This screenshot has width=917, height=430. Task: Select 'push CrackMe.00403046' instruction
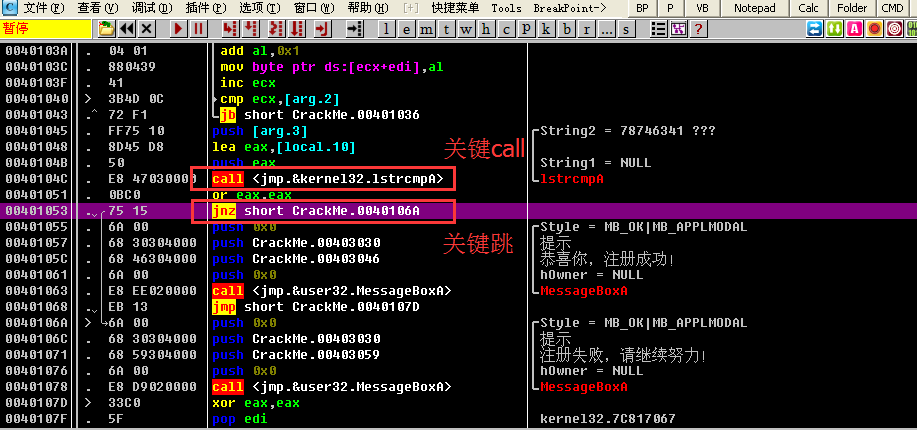click(x=296, y=259)
